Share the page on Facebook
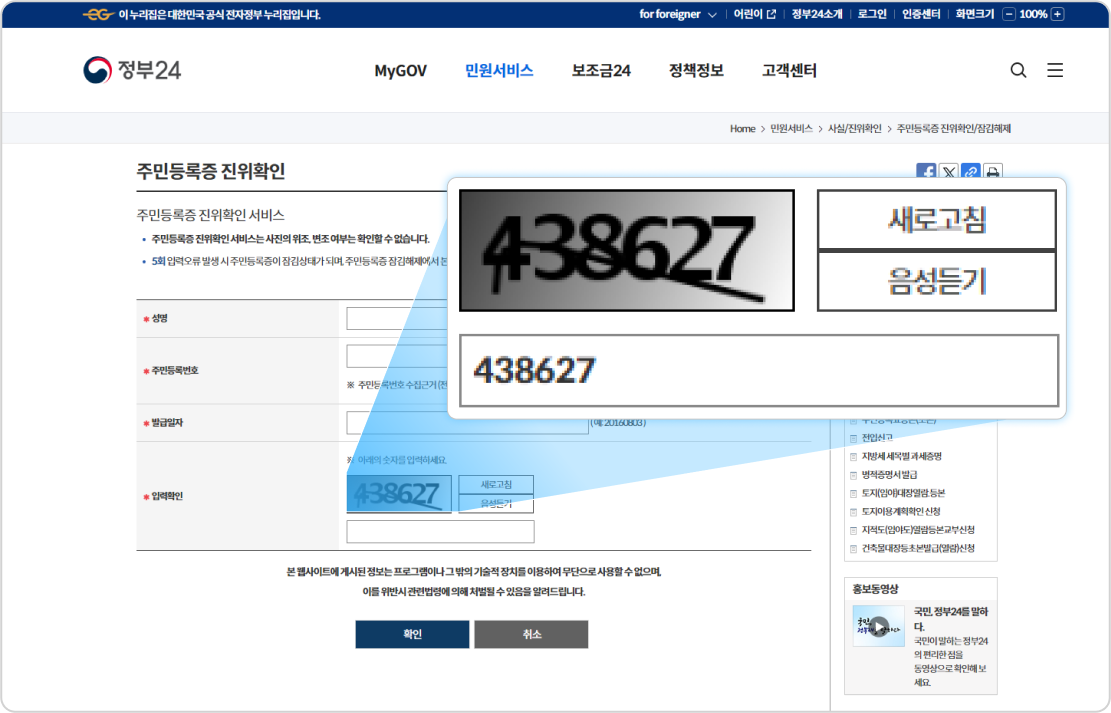The image size is (1111, 713). [926, 172]
